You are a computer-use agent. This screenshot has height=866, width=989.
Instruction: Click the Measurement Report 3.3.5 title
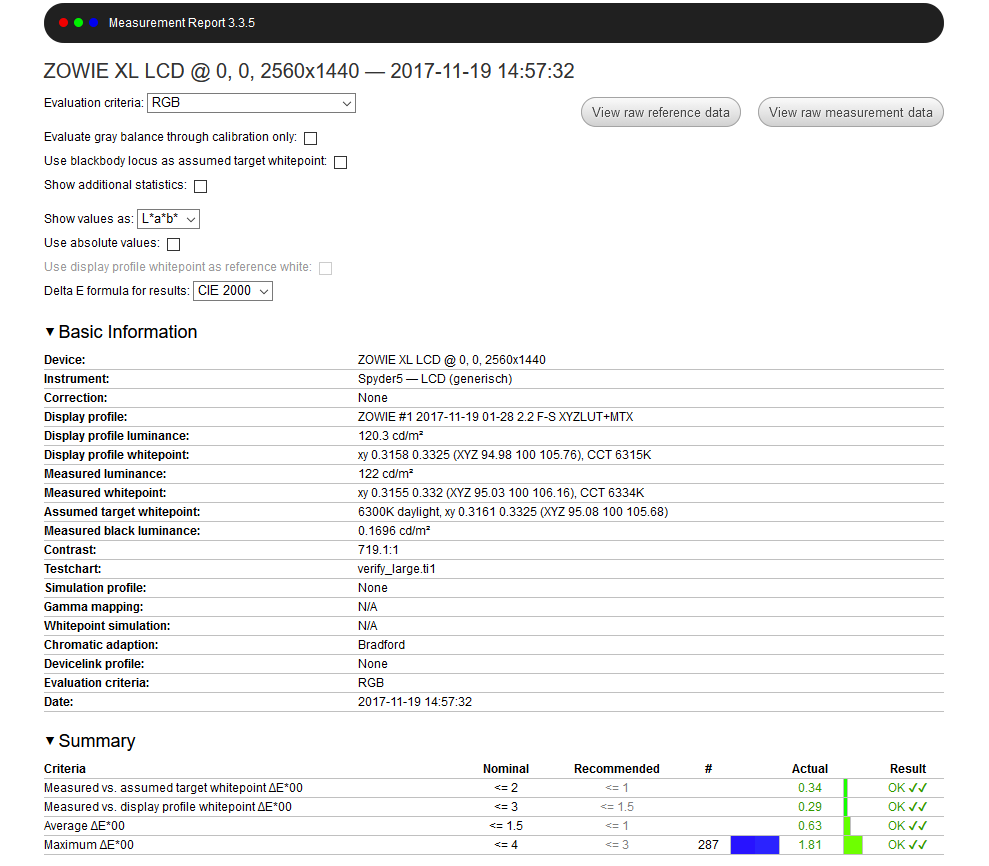(x=182, y=23)
